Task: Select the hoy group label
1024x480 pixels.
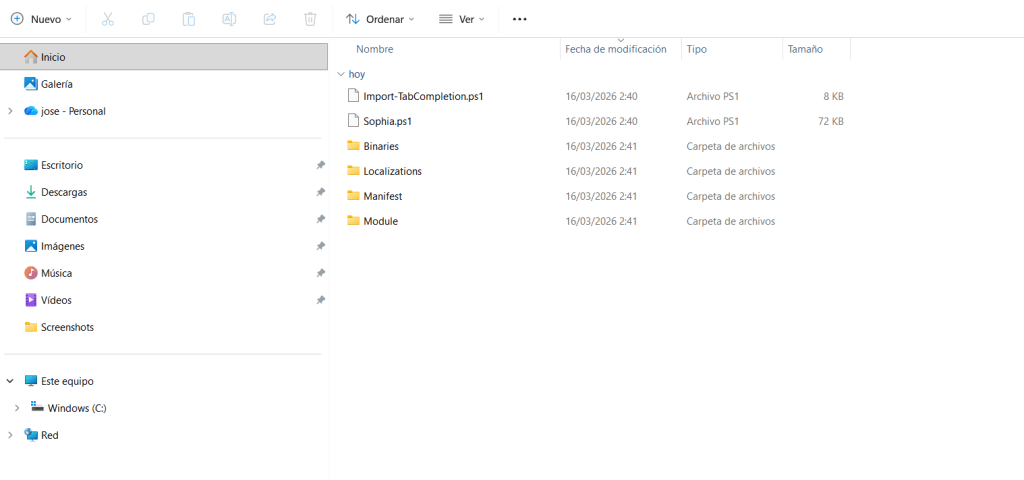Action: click(357, 74)
